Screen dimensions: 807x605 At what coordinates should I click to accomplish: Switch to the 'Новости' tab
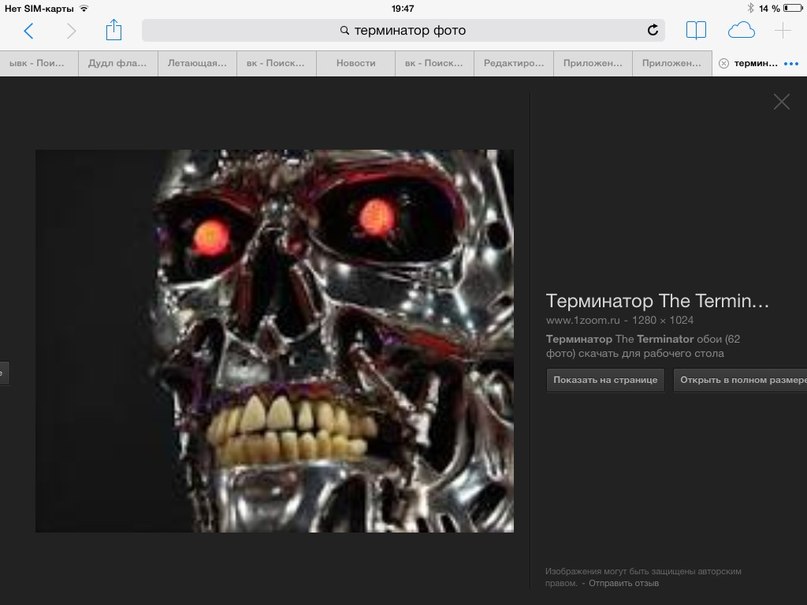point(356,63)
